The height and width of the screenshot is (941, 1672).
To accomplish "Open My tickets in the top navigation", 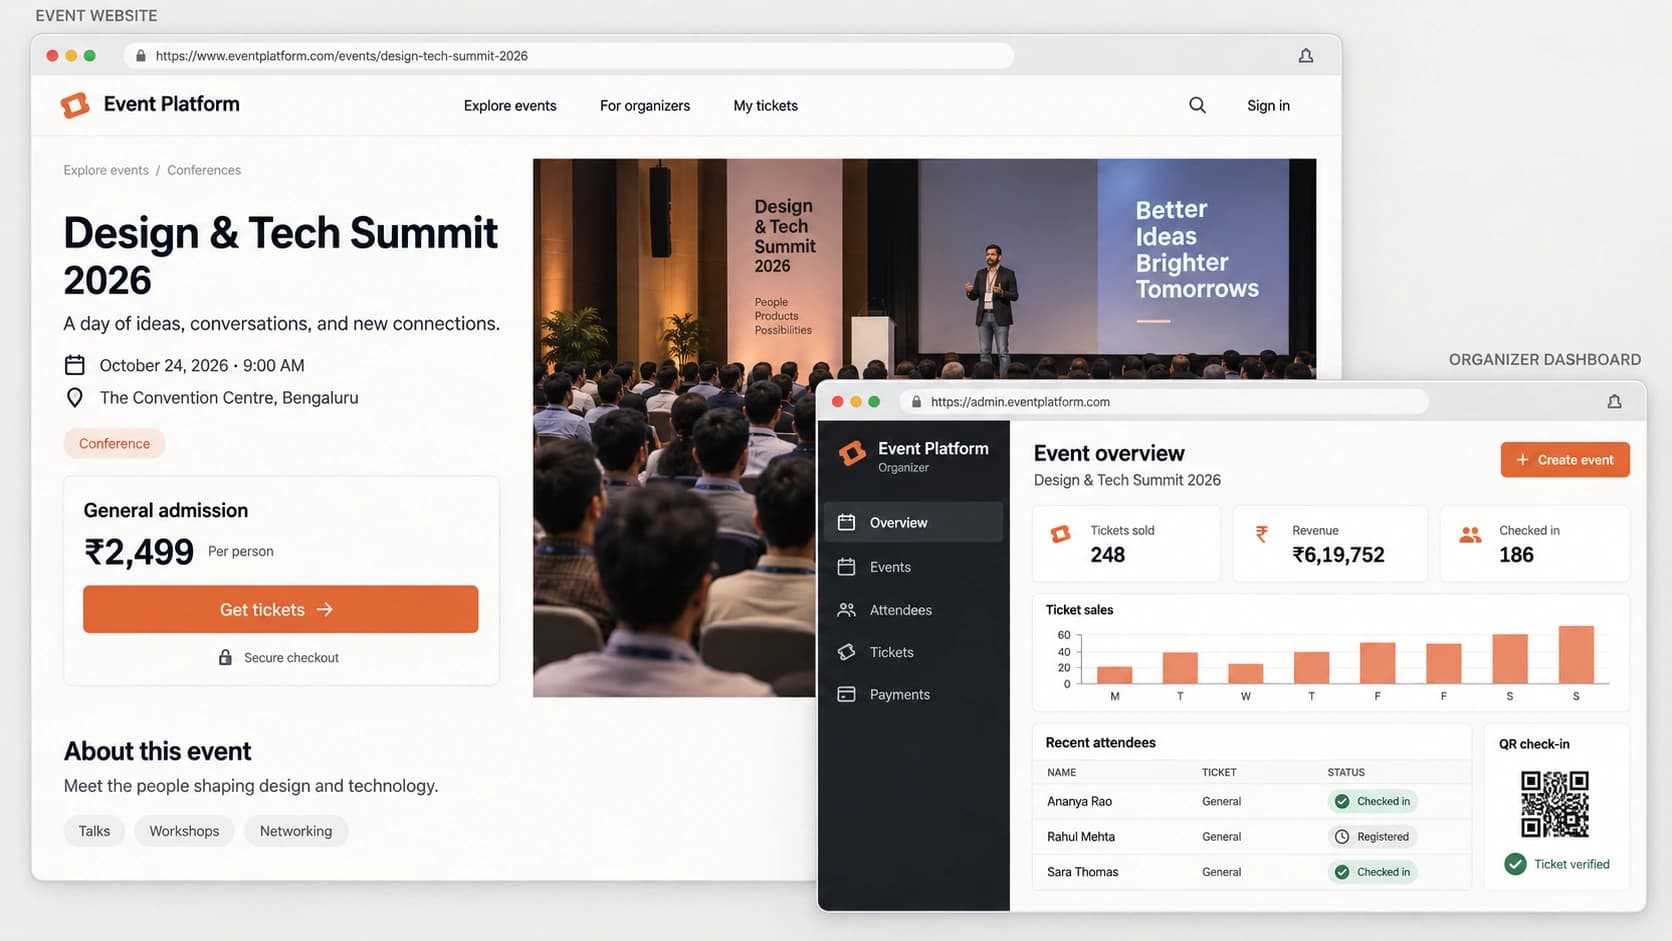I will coord(766,105).
